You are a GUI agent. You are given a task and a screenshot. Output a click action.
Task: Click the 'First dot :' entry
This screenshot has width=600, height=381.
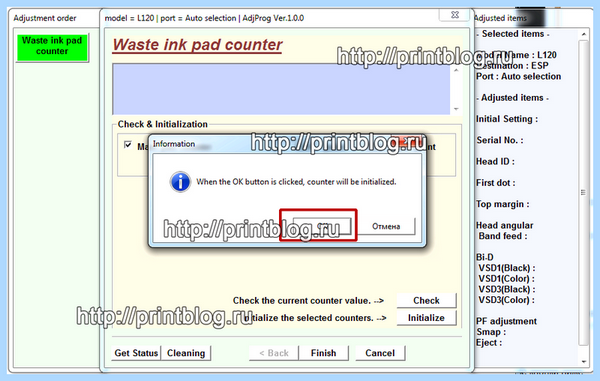click(x=496, y=183)
